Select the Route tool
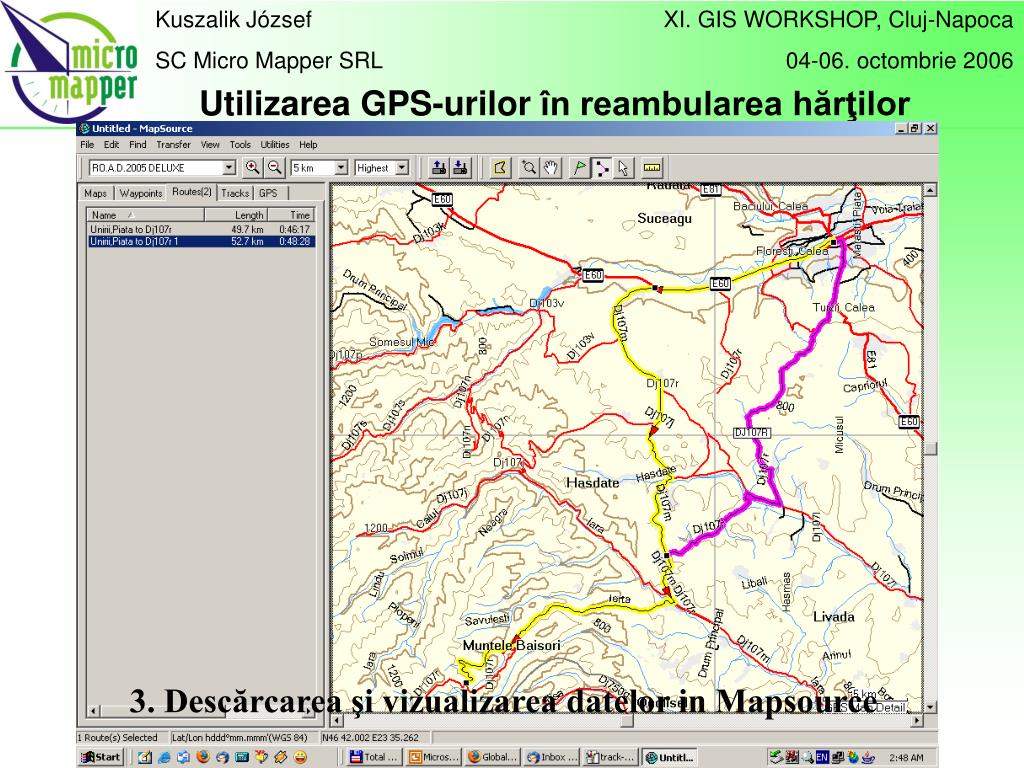Screen dimensions: 1024x768 point(601,168)
